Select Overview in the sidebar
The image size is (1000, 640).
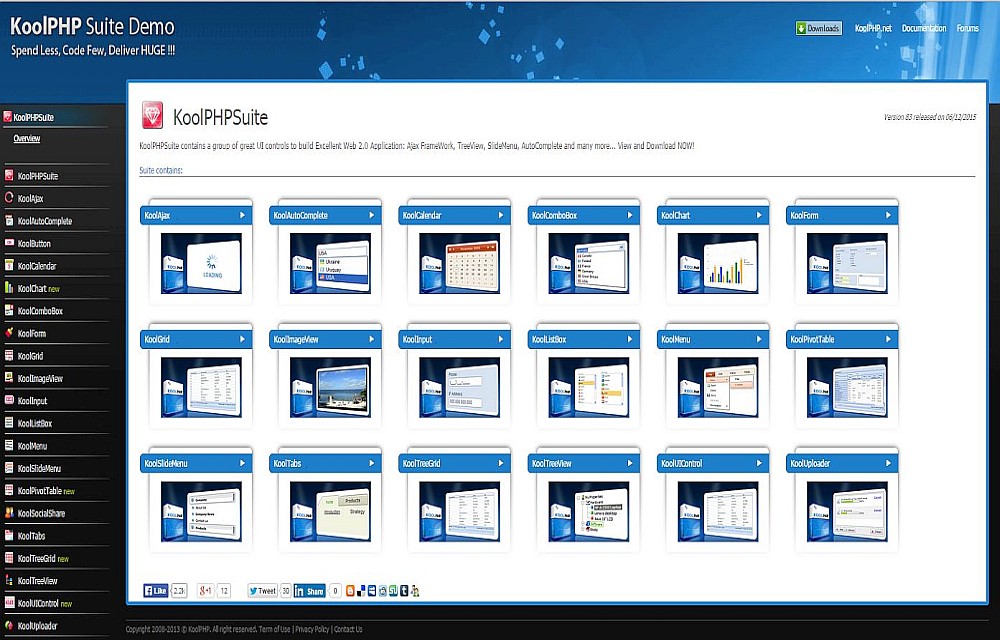[27, 138]
